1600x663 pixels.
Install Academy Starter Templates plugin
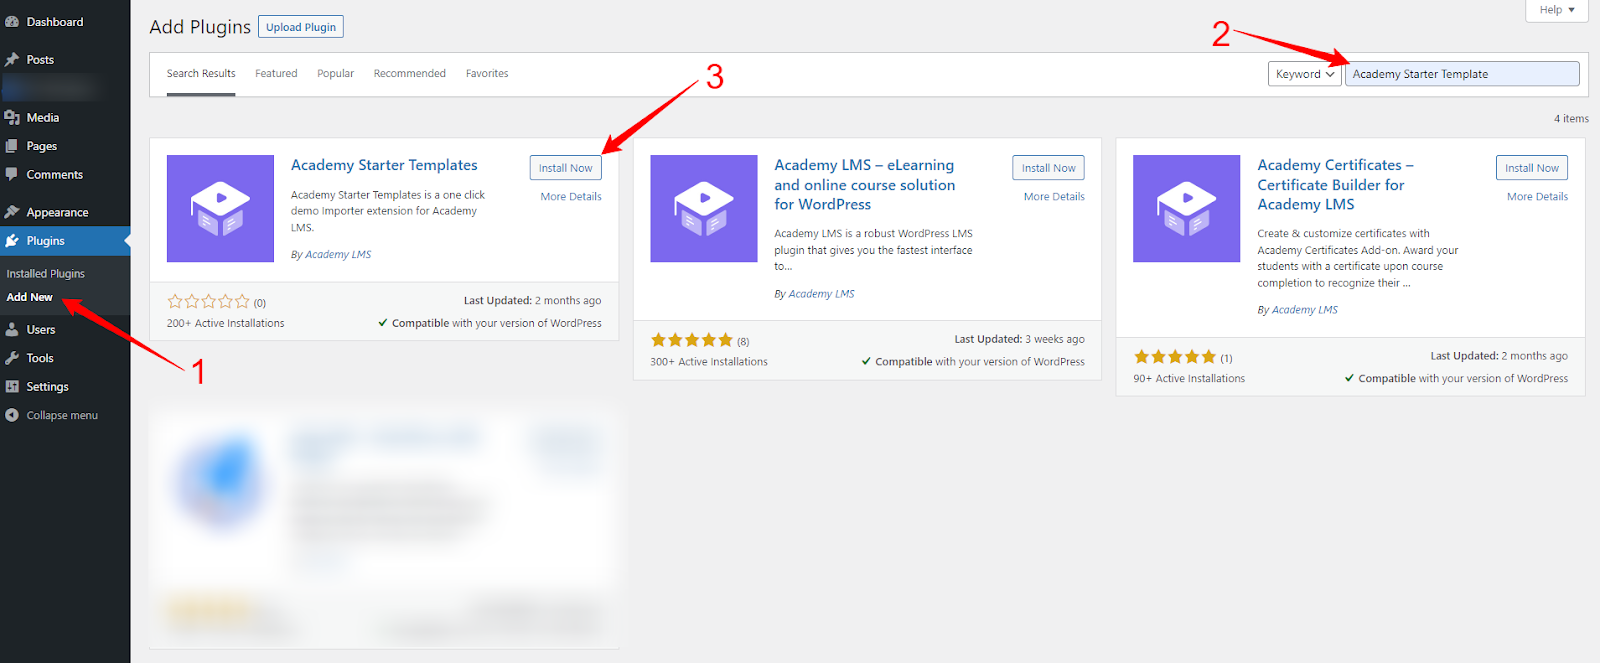tap(566, 168)
